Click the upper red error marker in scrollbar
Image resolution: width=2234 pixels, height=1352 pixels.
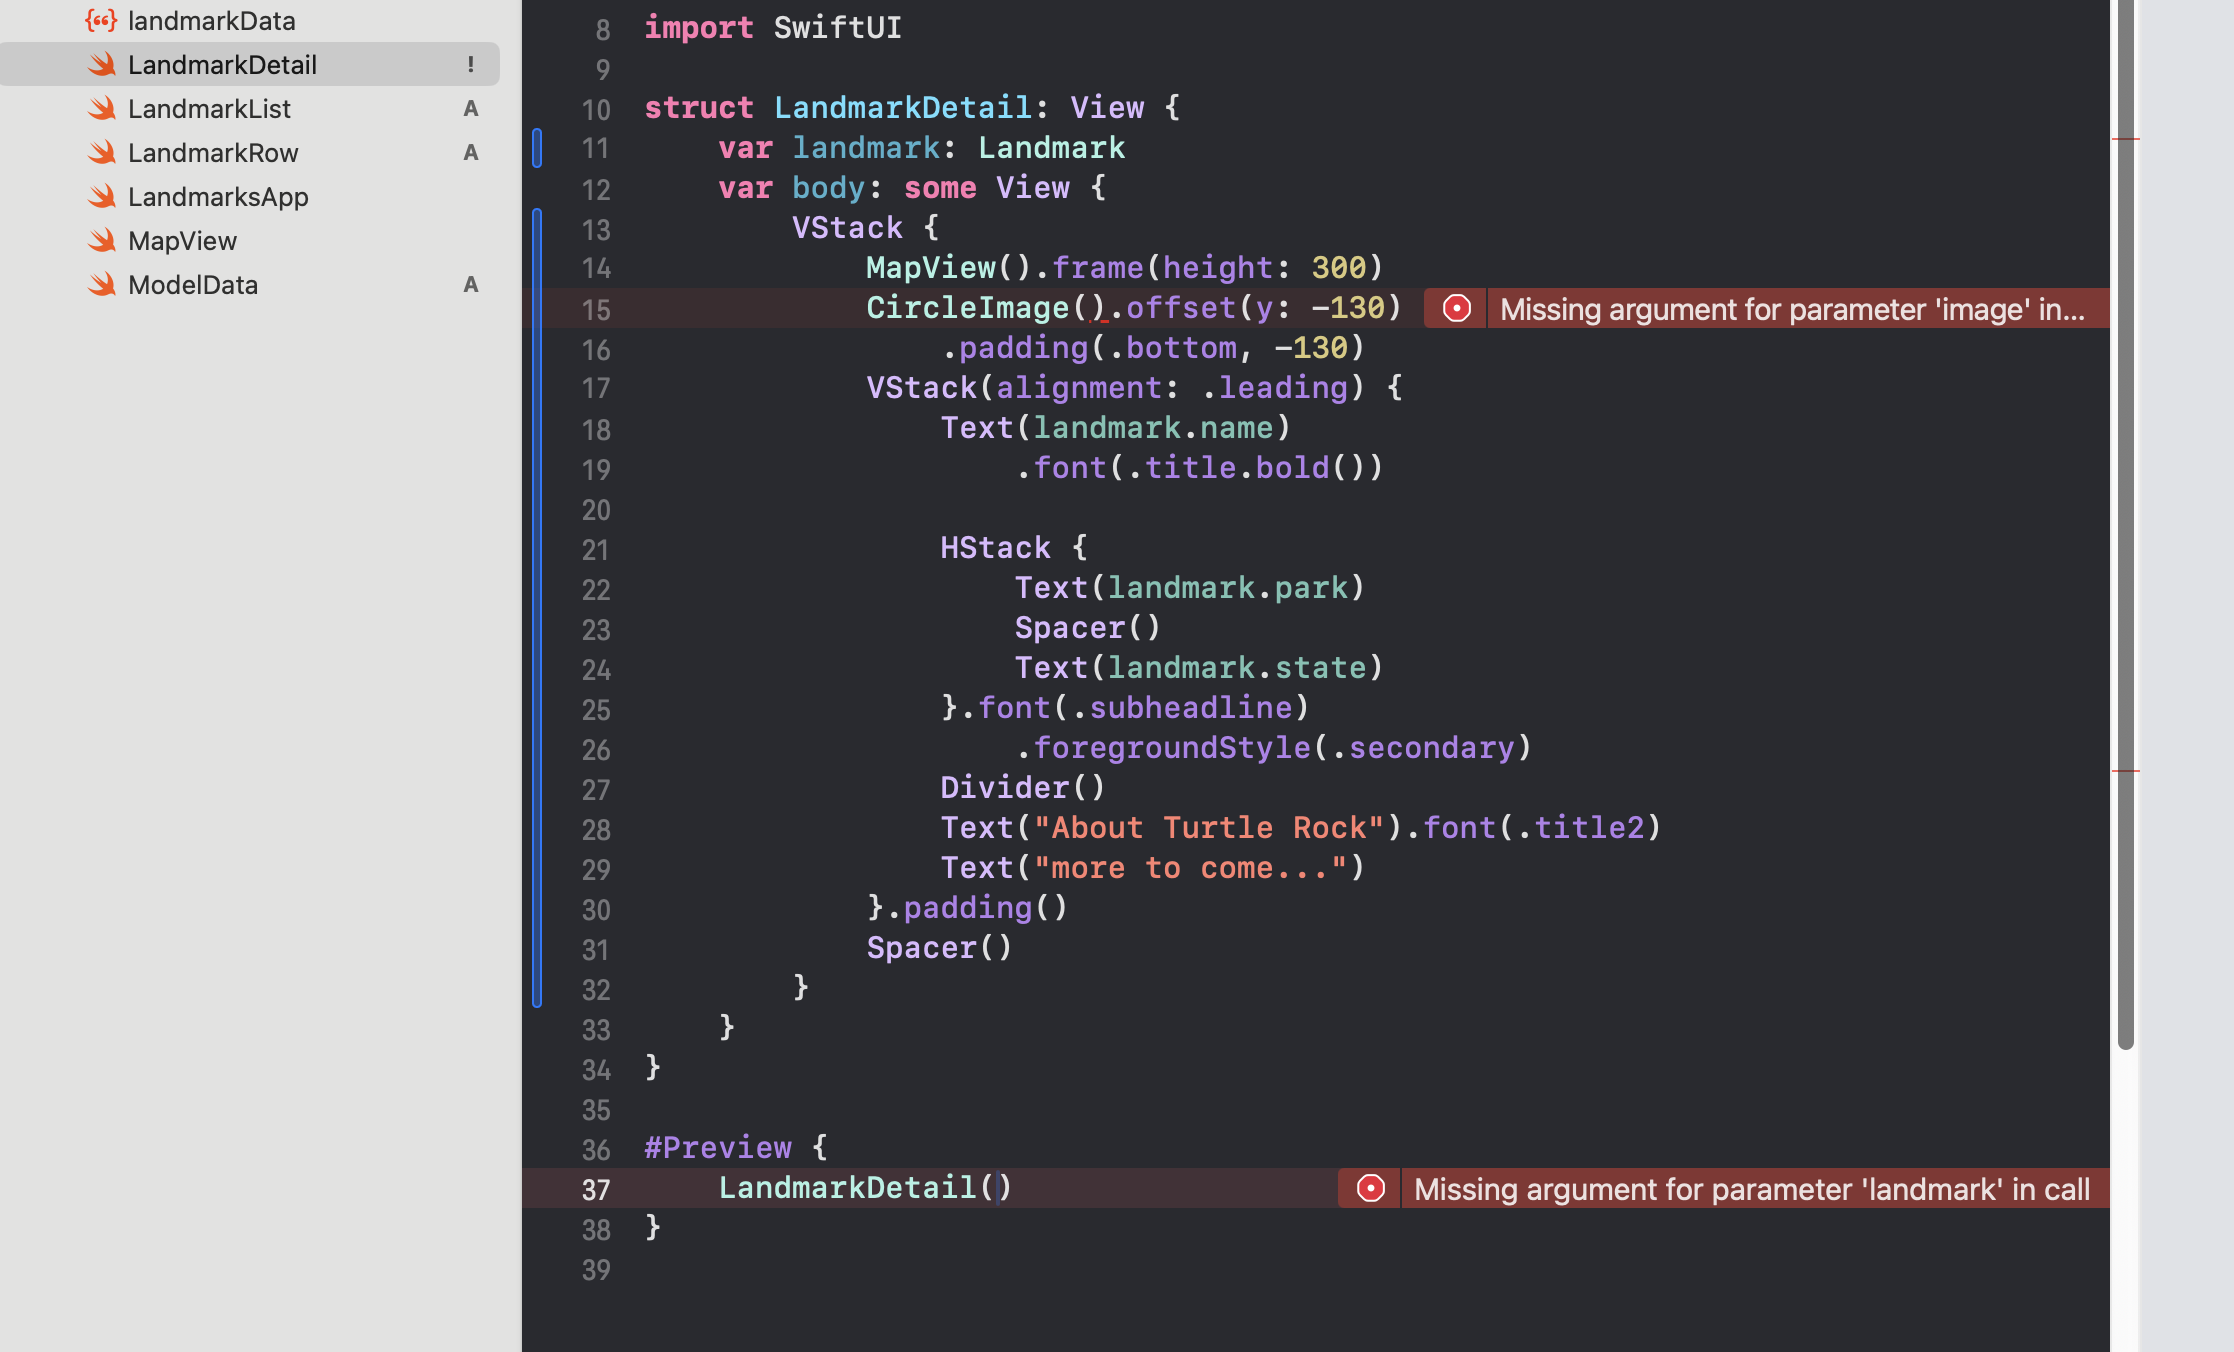2125,139
